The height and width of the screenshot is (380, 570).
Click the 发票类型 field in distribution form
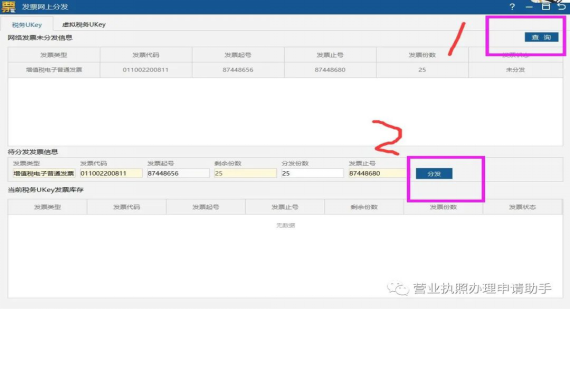pos(44,173)
